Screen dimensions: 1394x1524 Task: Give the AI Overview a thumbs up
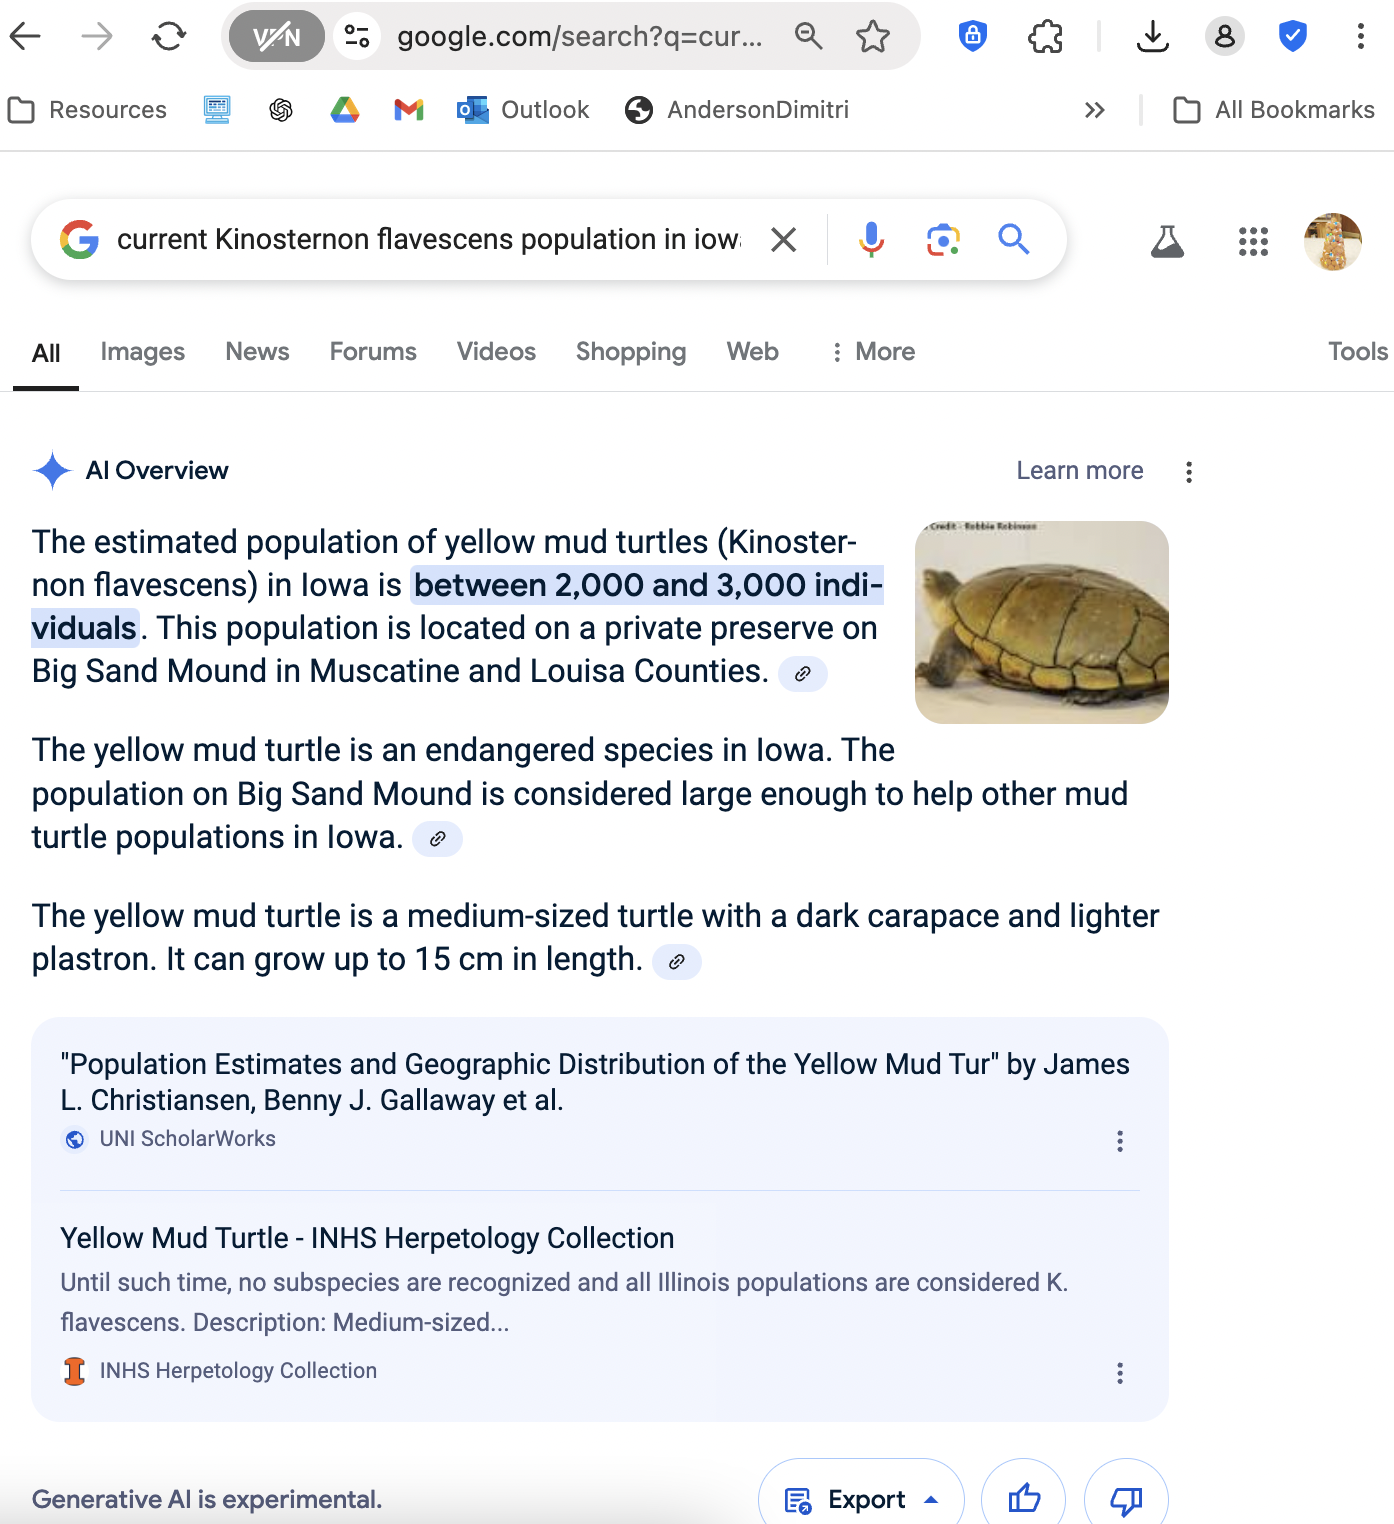[1023, 1498]
